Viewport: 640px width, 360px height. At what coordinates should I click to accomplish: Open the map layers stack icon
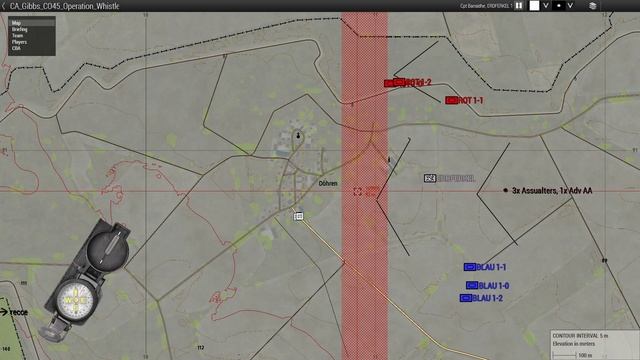click(593, 6)
